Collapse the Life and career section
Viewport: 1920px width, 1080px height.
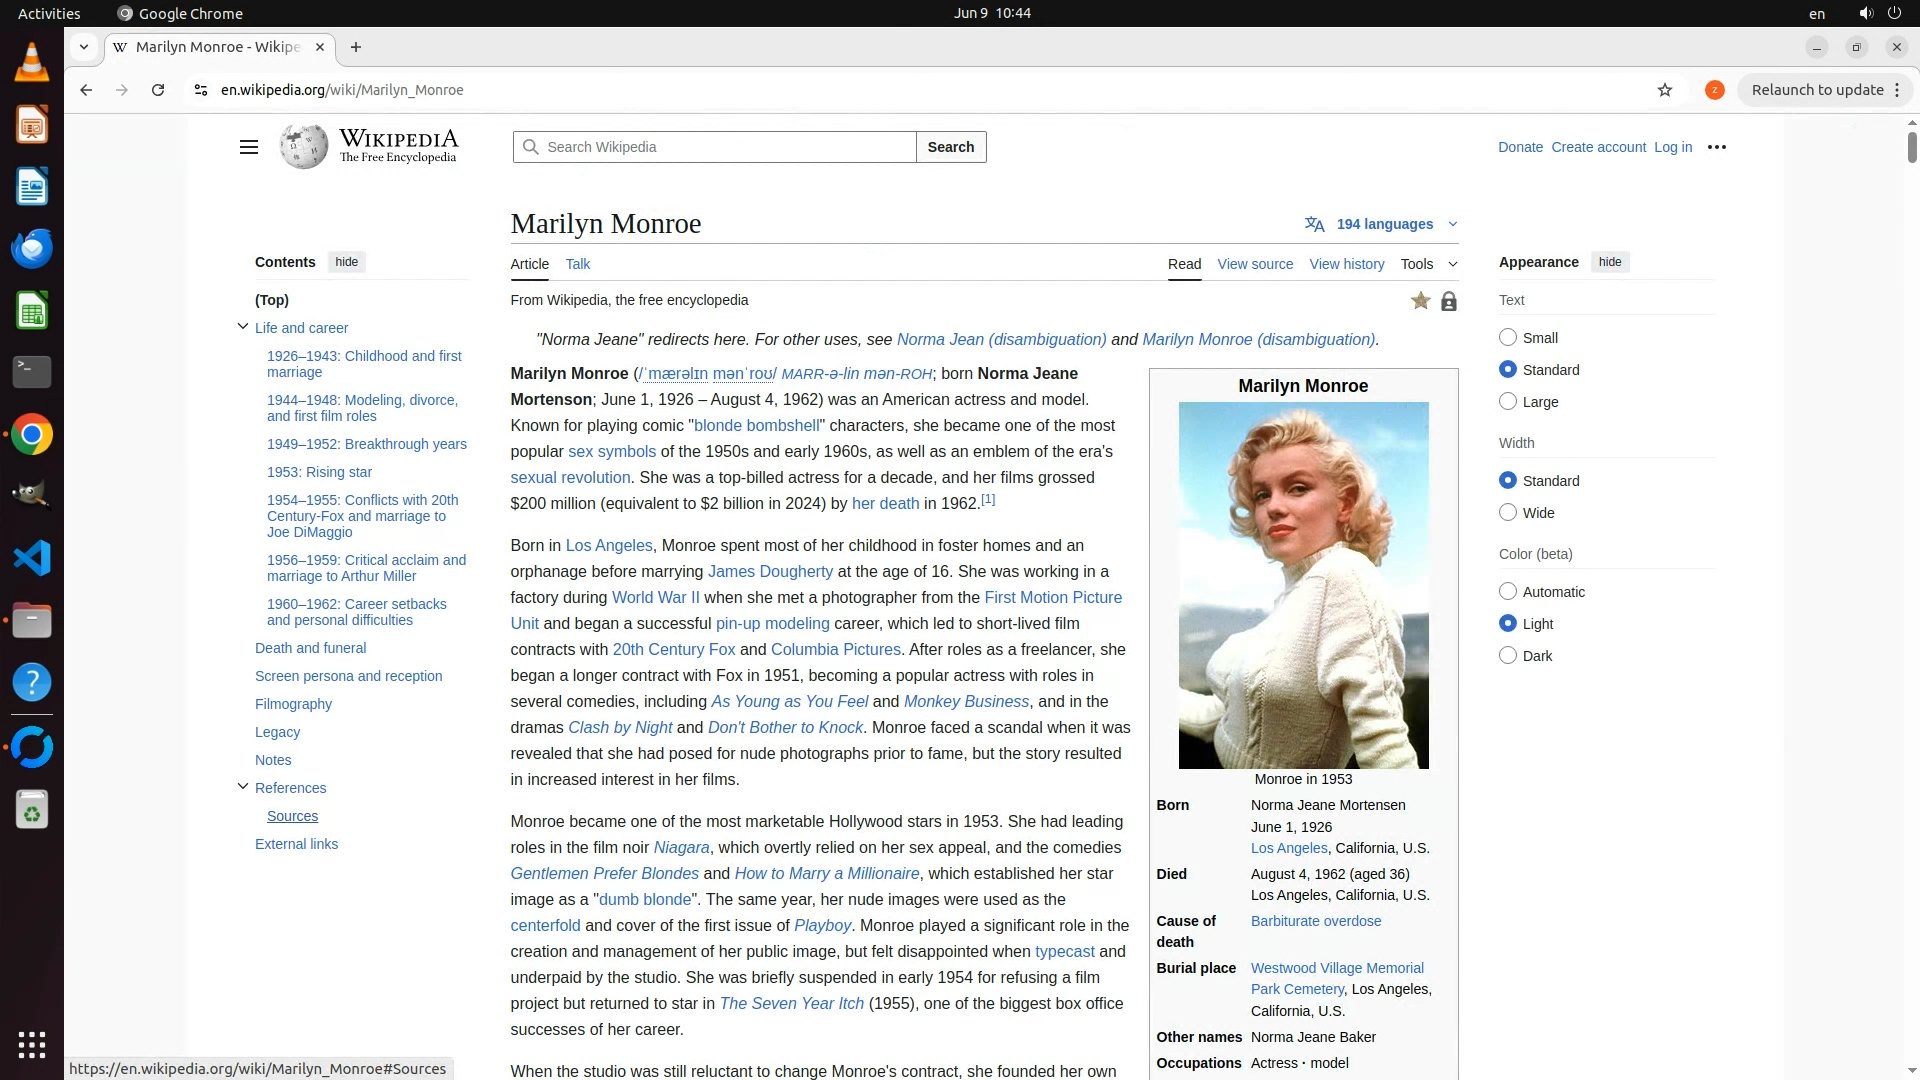tap(243, 327)
